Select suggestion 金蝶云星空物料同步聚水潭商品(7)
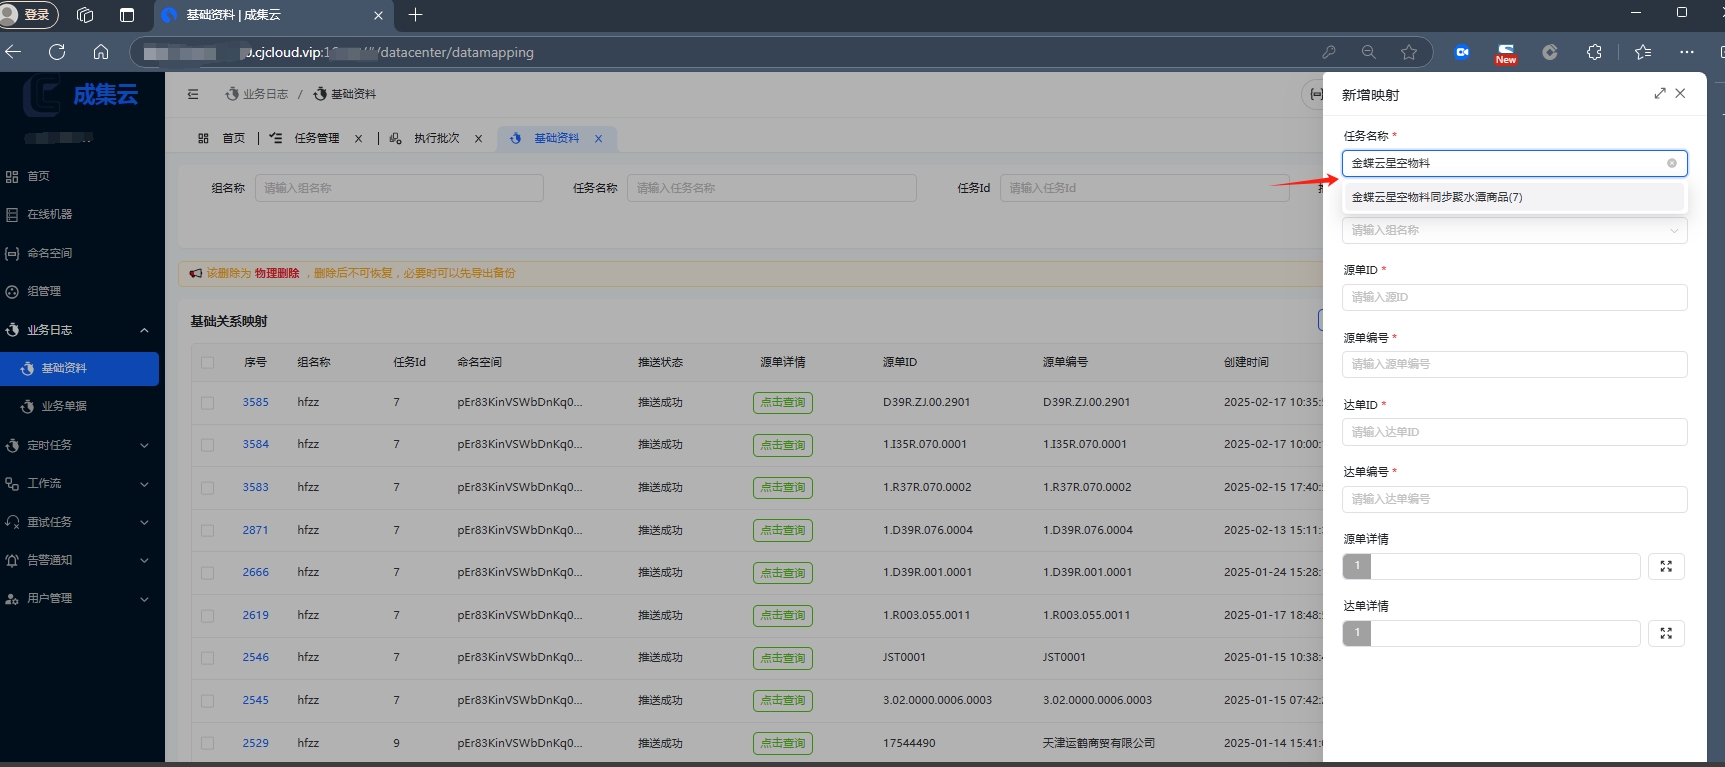This screenshot has width=1725, height=767. pyautogui.click(x=1514, y=197)
